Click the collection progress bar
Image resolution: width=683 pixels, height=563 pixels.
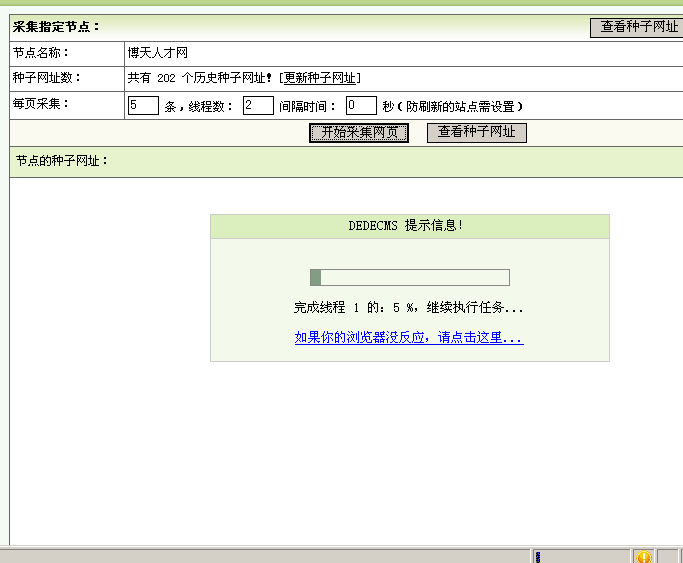pyautogui.click(x=410, y=277)
